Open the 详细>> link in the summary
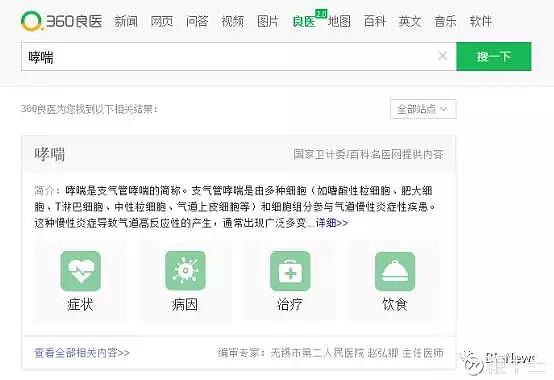The height and width of the screenshot is (380, 554). (x=332, y=223)
